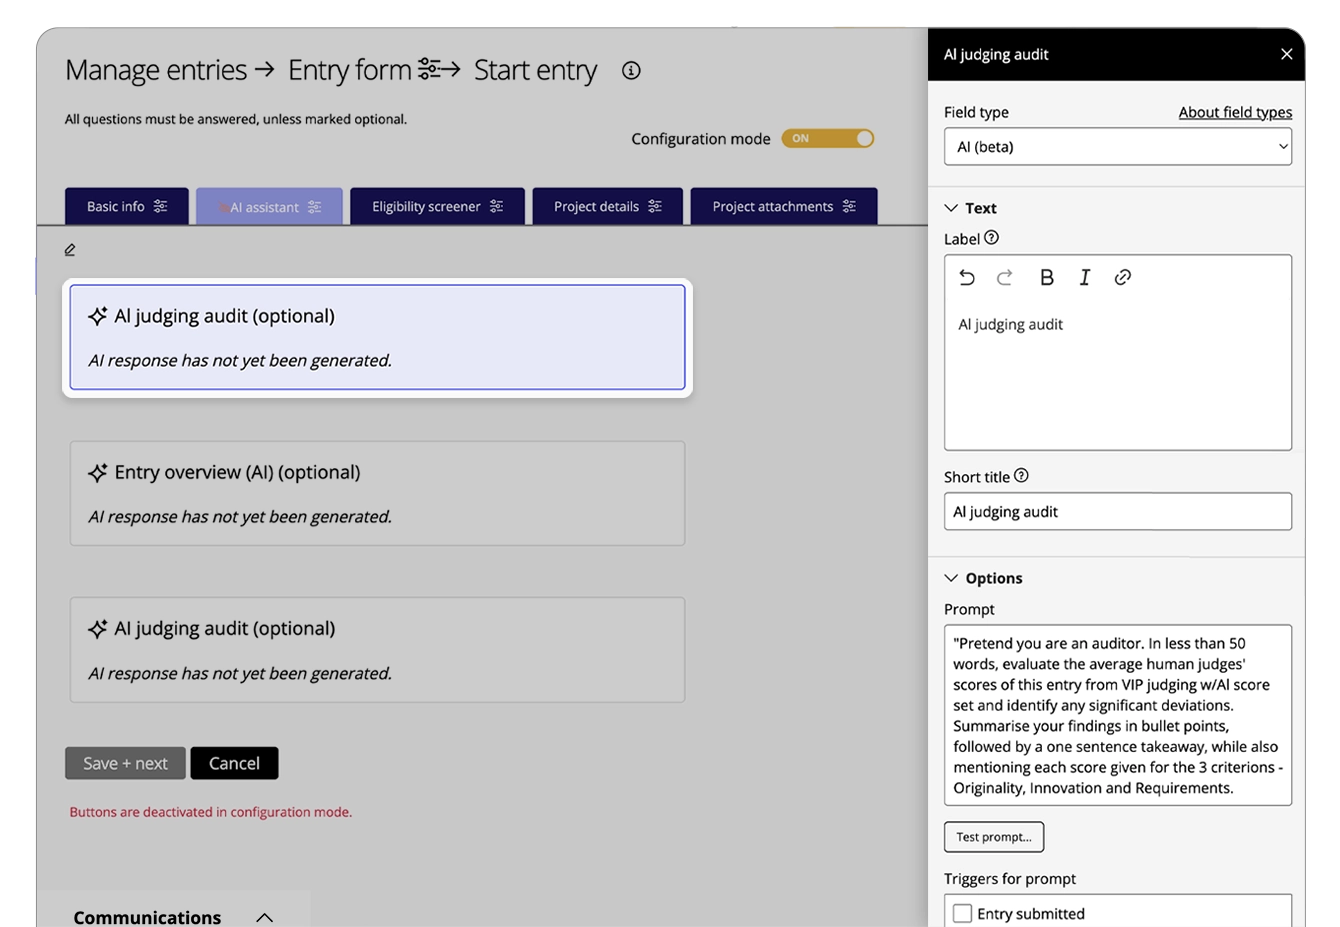
Task: Click the help icon beside Short title
Action: 1022,476
